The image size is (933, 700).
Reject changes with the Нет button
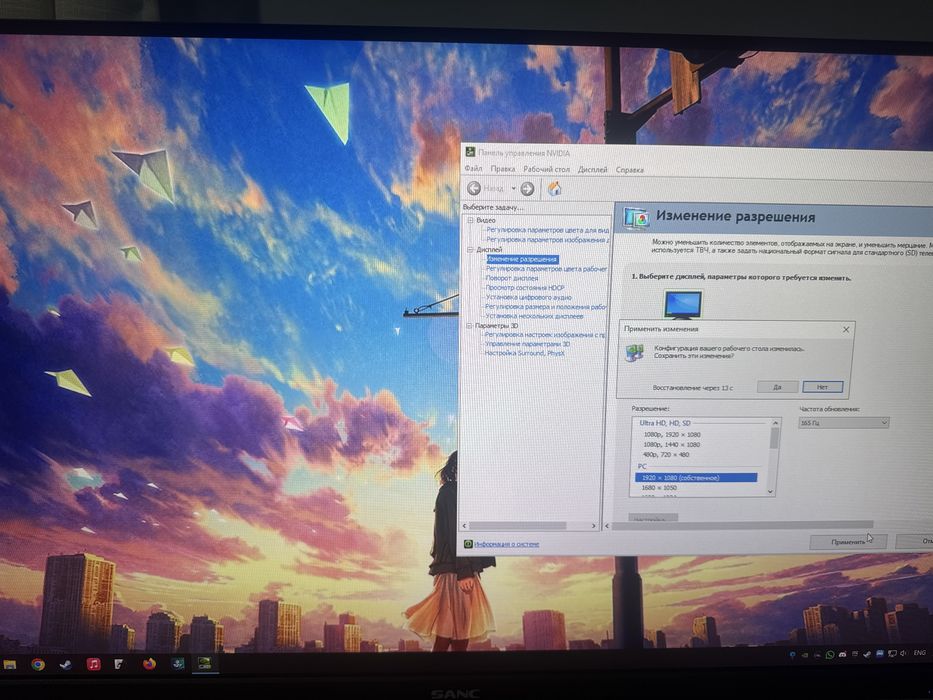point(822,387)
